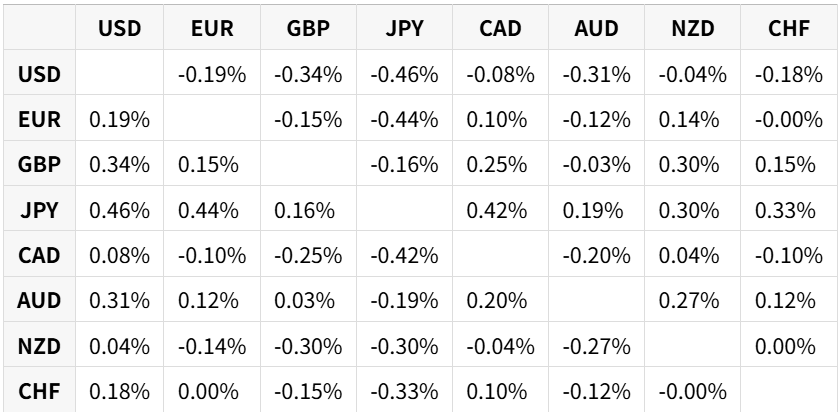Click the CAD row header
The height and width of the screenshot is (412, 838).
(39, 254)
